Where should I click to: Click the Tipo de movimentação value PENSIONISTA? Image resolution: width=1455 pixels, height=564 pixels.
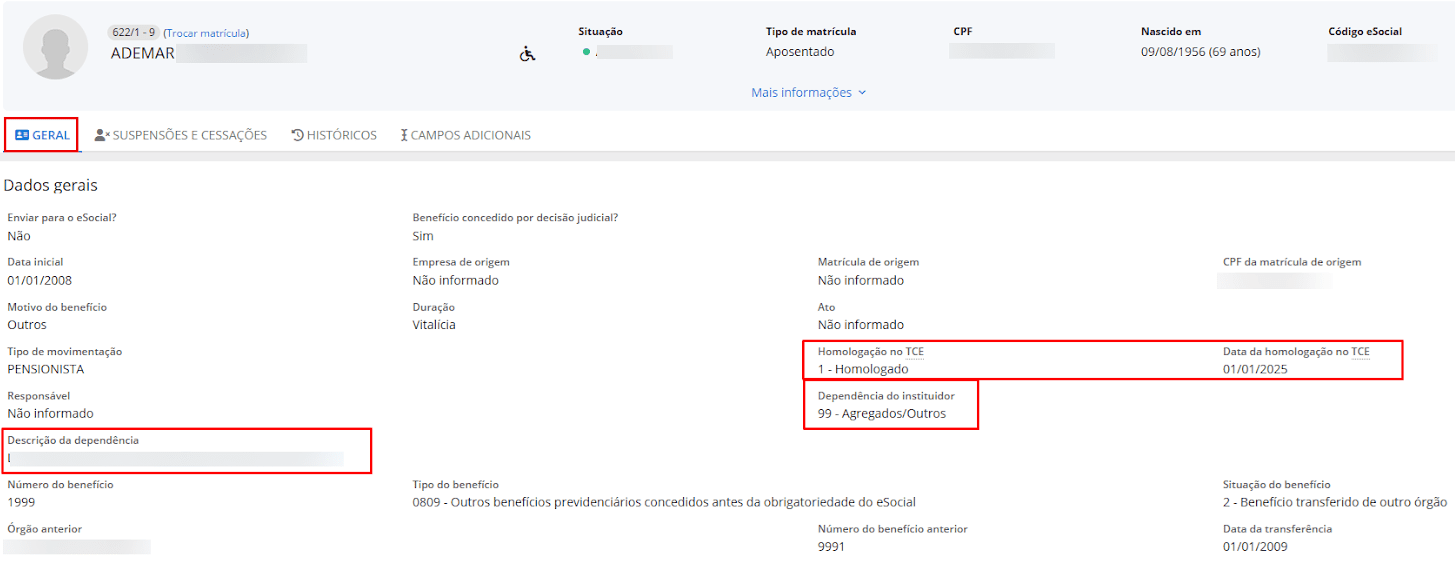pos(46,368)
